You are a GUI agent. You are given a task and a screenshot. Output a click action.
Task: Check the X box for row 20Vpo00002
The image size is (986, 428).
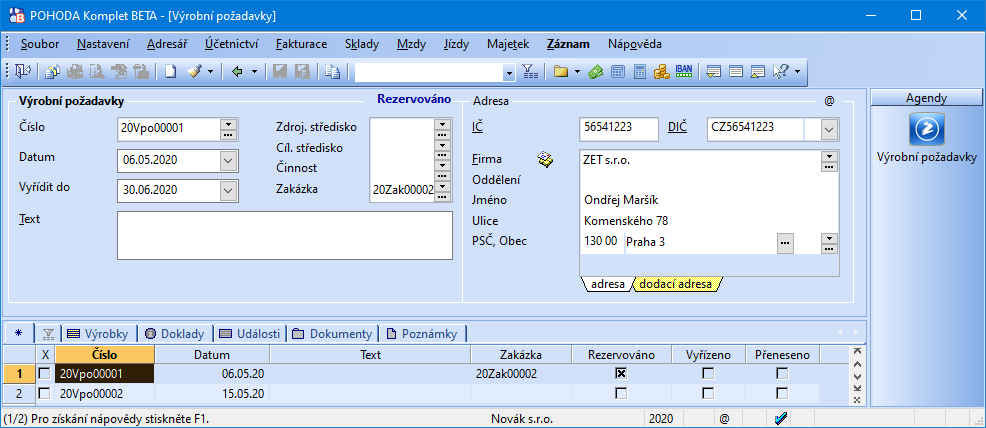44,393
